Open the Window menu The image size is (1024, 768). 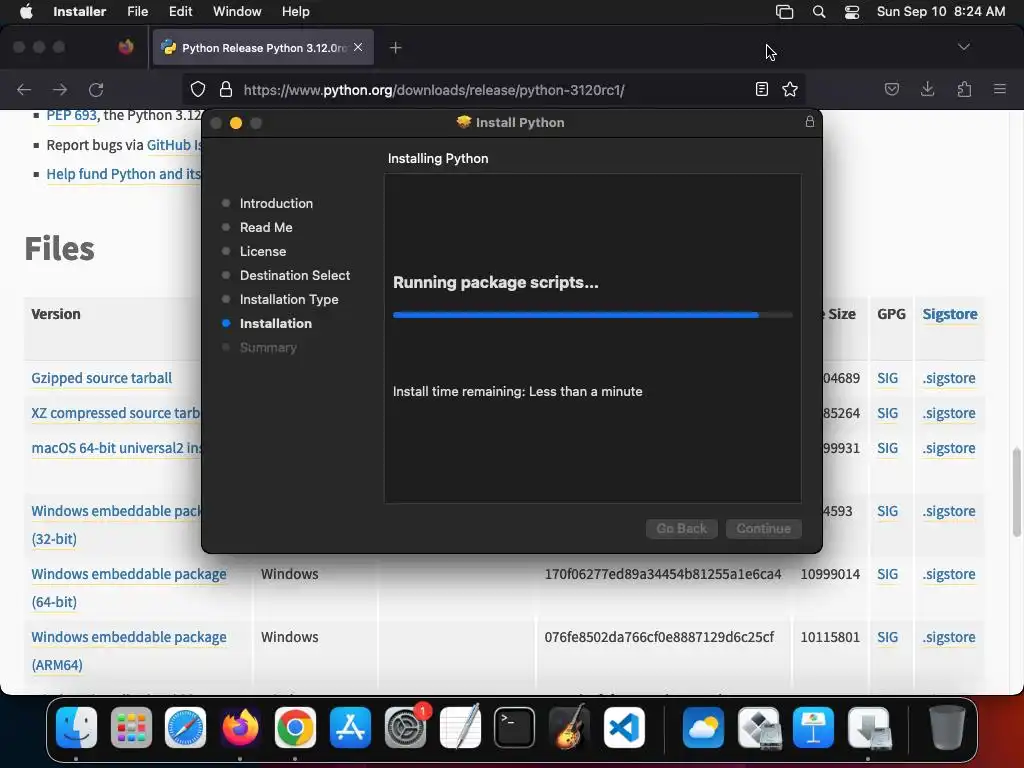(237, 12)
